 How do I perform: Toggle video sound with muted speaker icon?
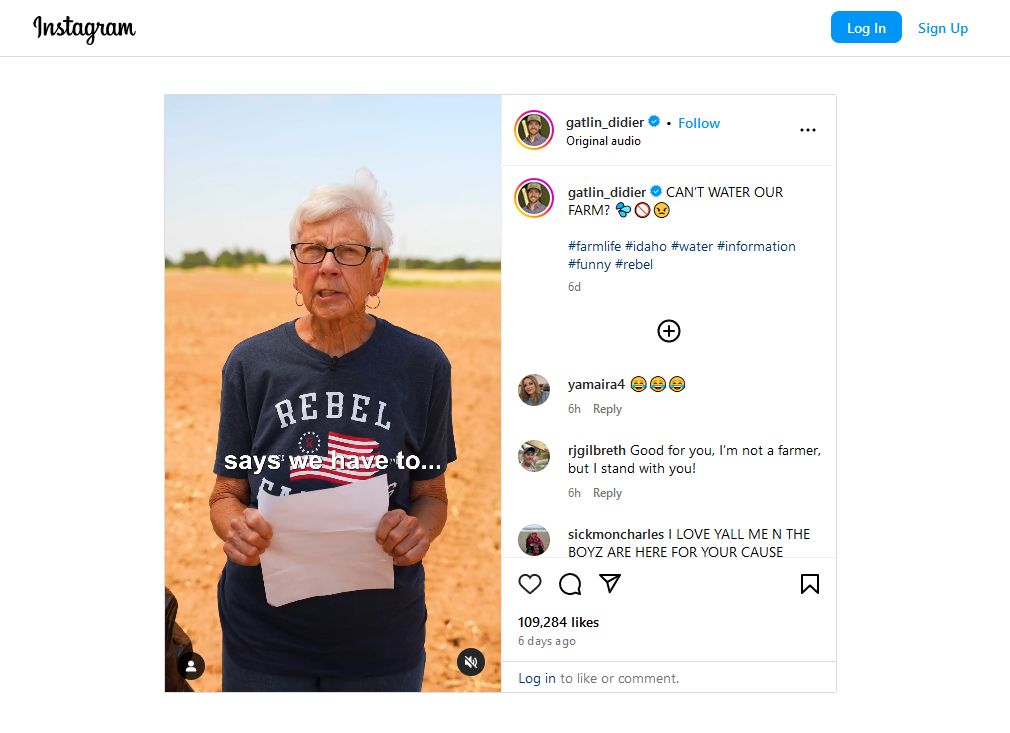coord(471,662)
